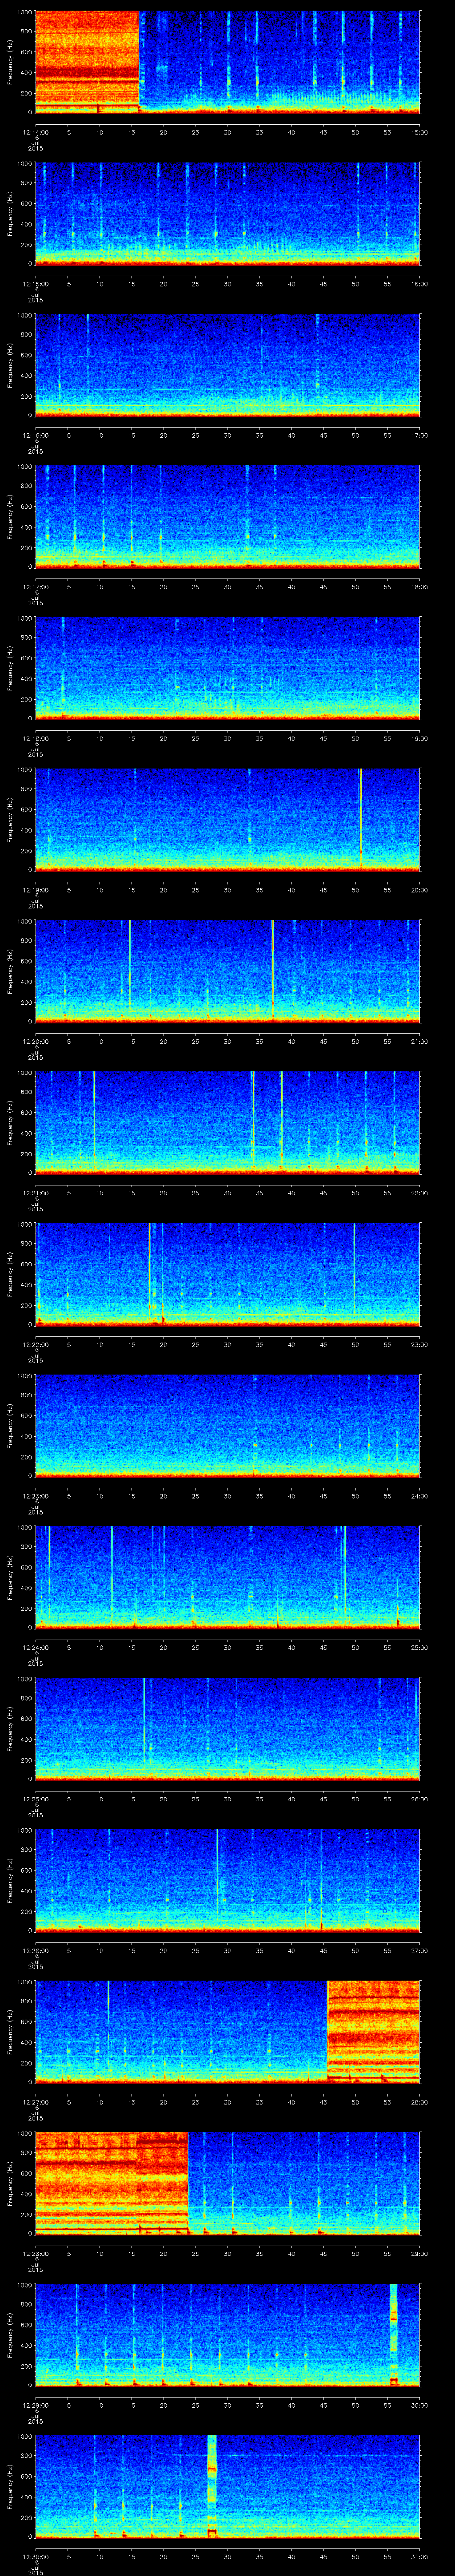455x2576 pixels.
Task: Click the 24:00 end time label
Action: click(x=420, y=1495)
